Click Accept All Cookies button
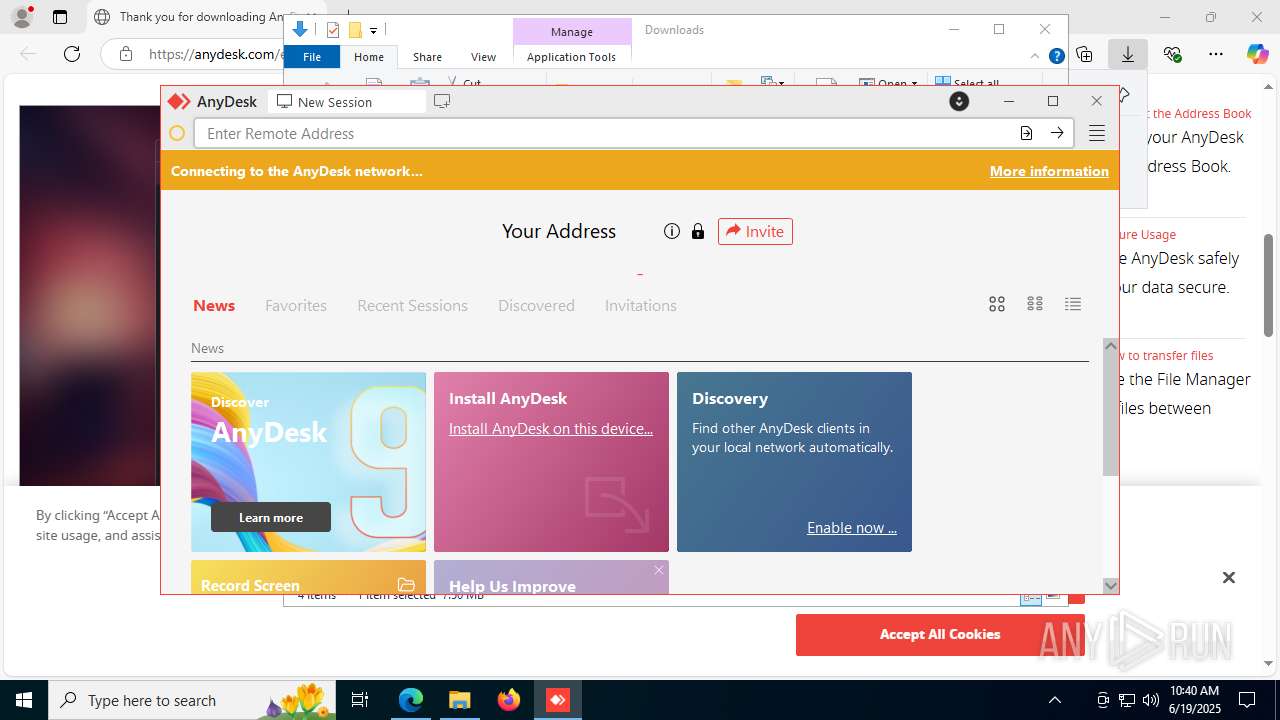Screen dimensions: 1280x720 940,634
